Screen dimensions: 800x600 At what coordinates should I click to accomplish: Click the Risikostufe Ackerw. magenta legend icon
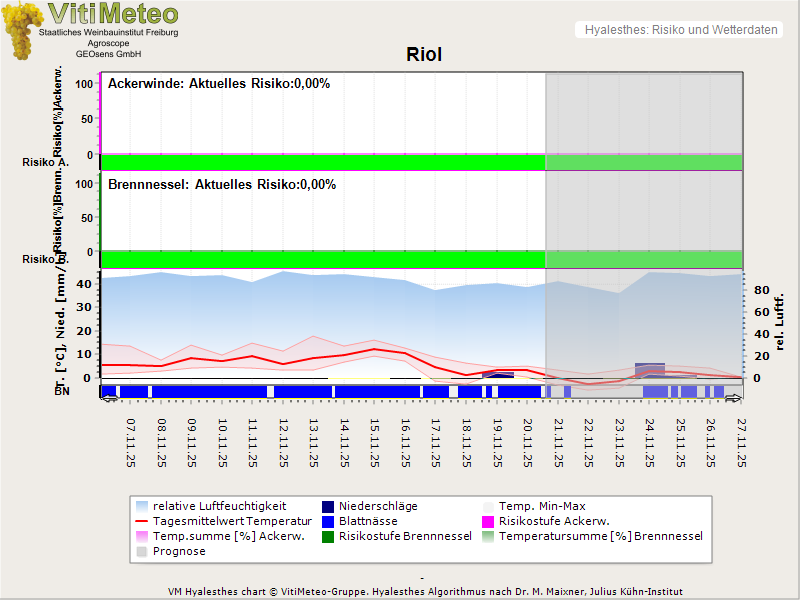pos(489,521)
